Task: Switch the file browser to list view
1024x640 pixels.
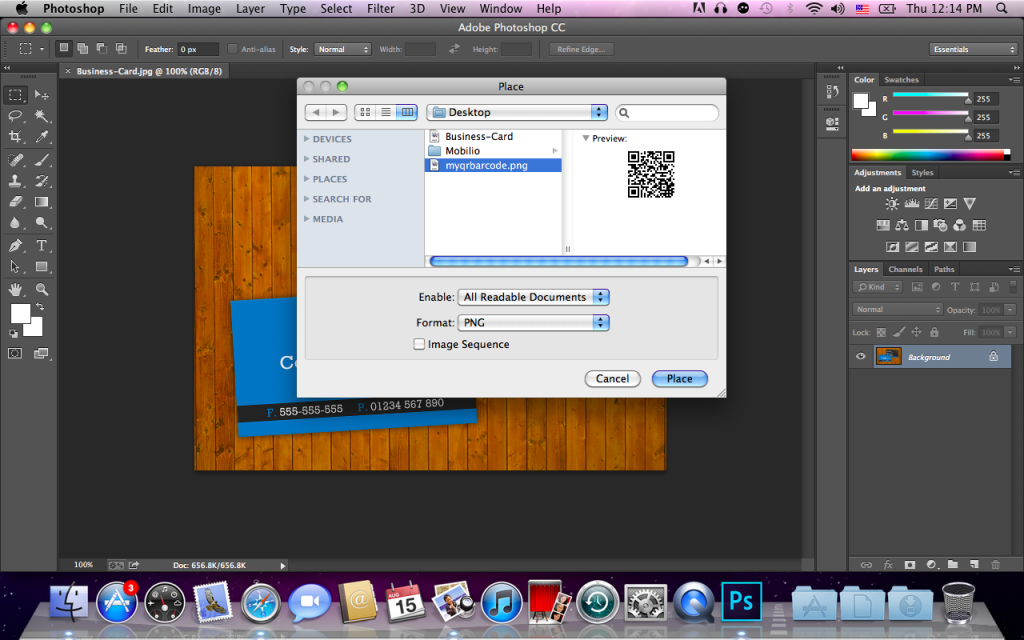Action: click(385, 113)
